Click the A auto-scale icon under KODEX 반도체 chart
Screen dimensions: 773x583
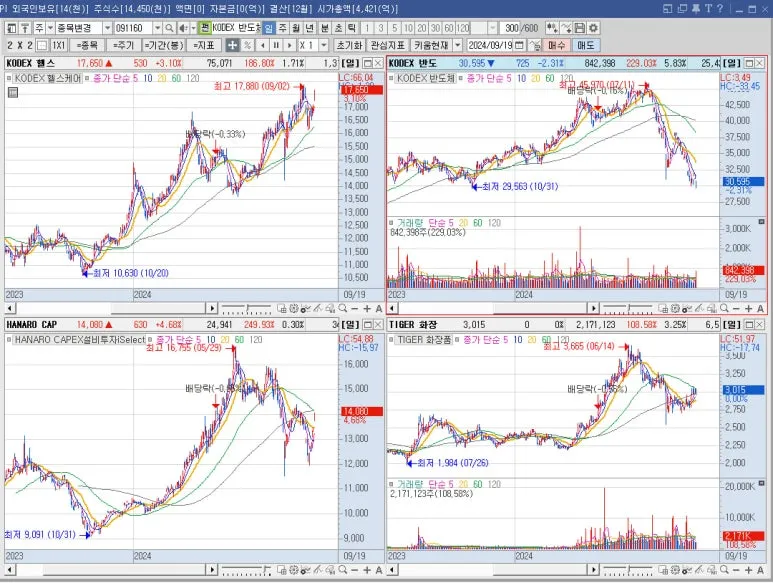coord(760,309)
